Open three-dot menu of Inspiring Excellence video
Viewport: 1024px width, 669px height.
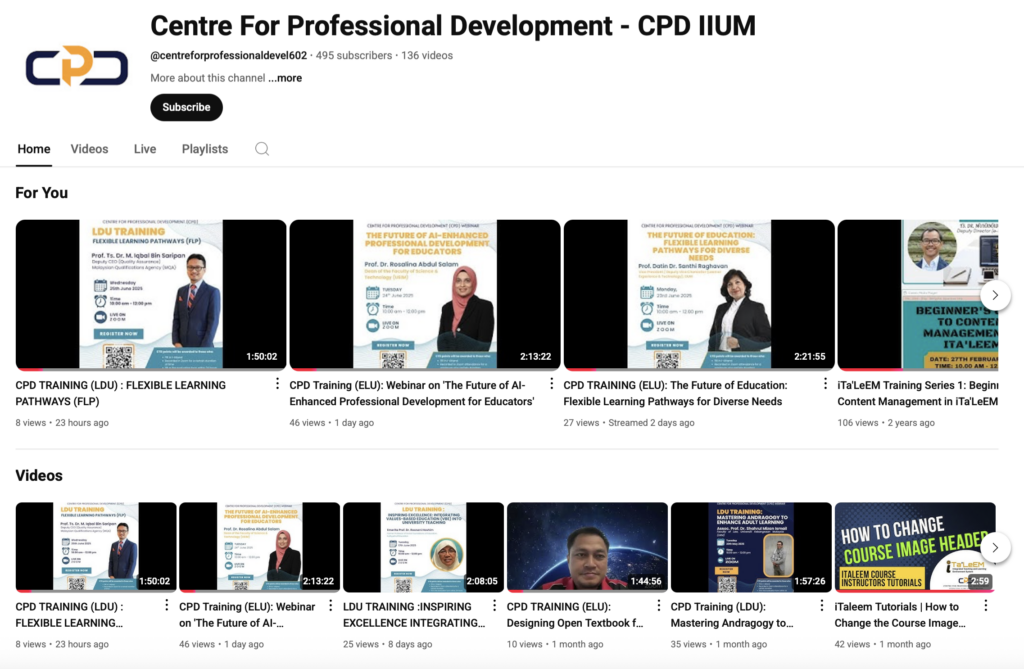[x=494, y=606]
